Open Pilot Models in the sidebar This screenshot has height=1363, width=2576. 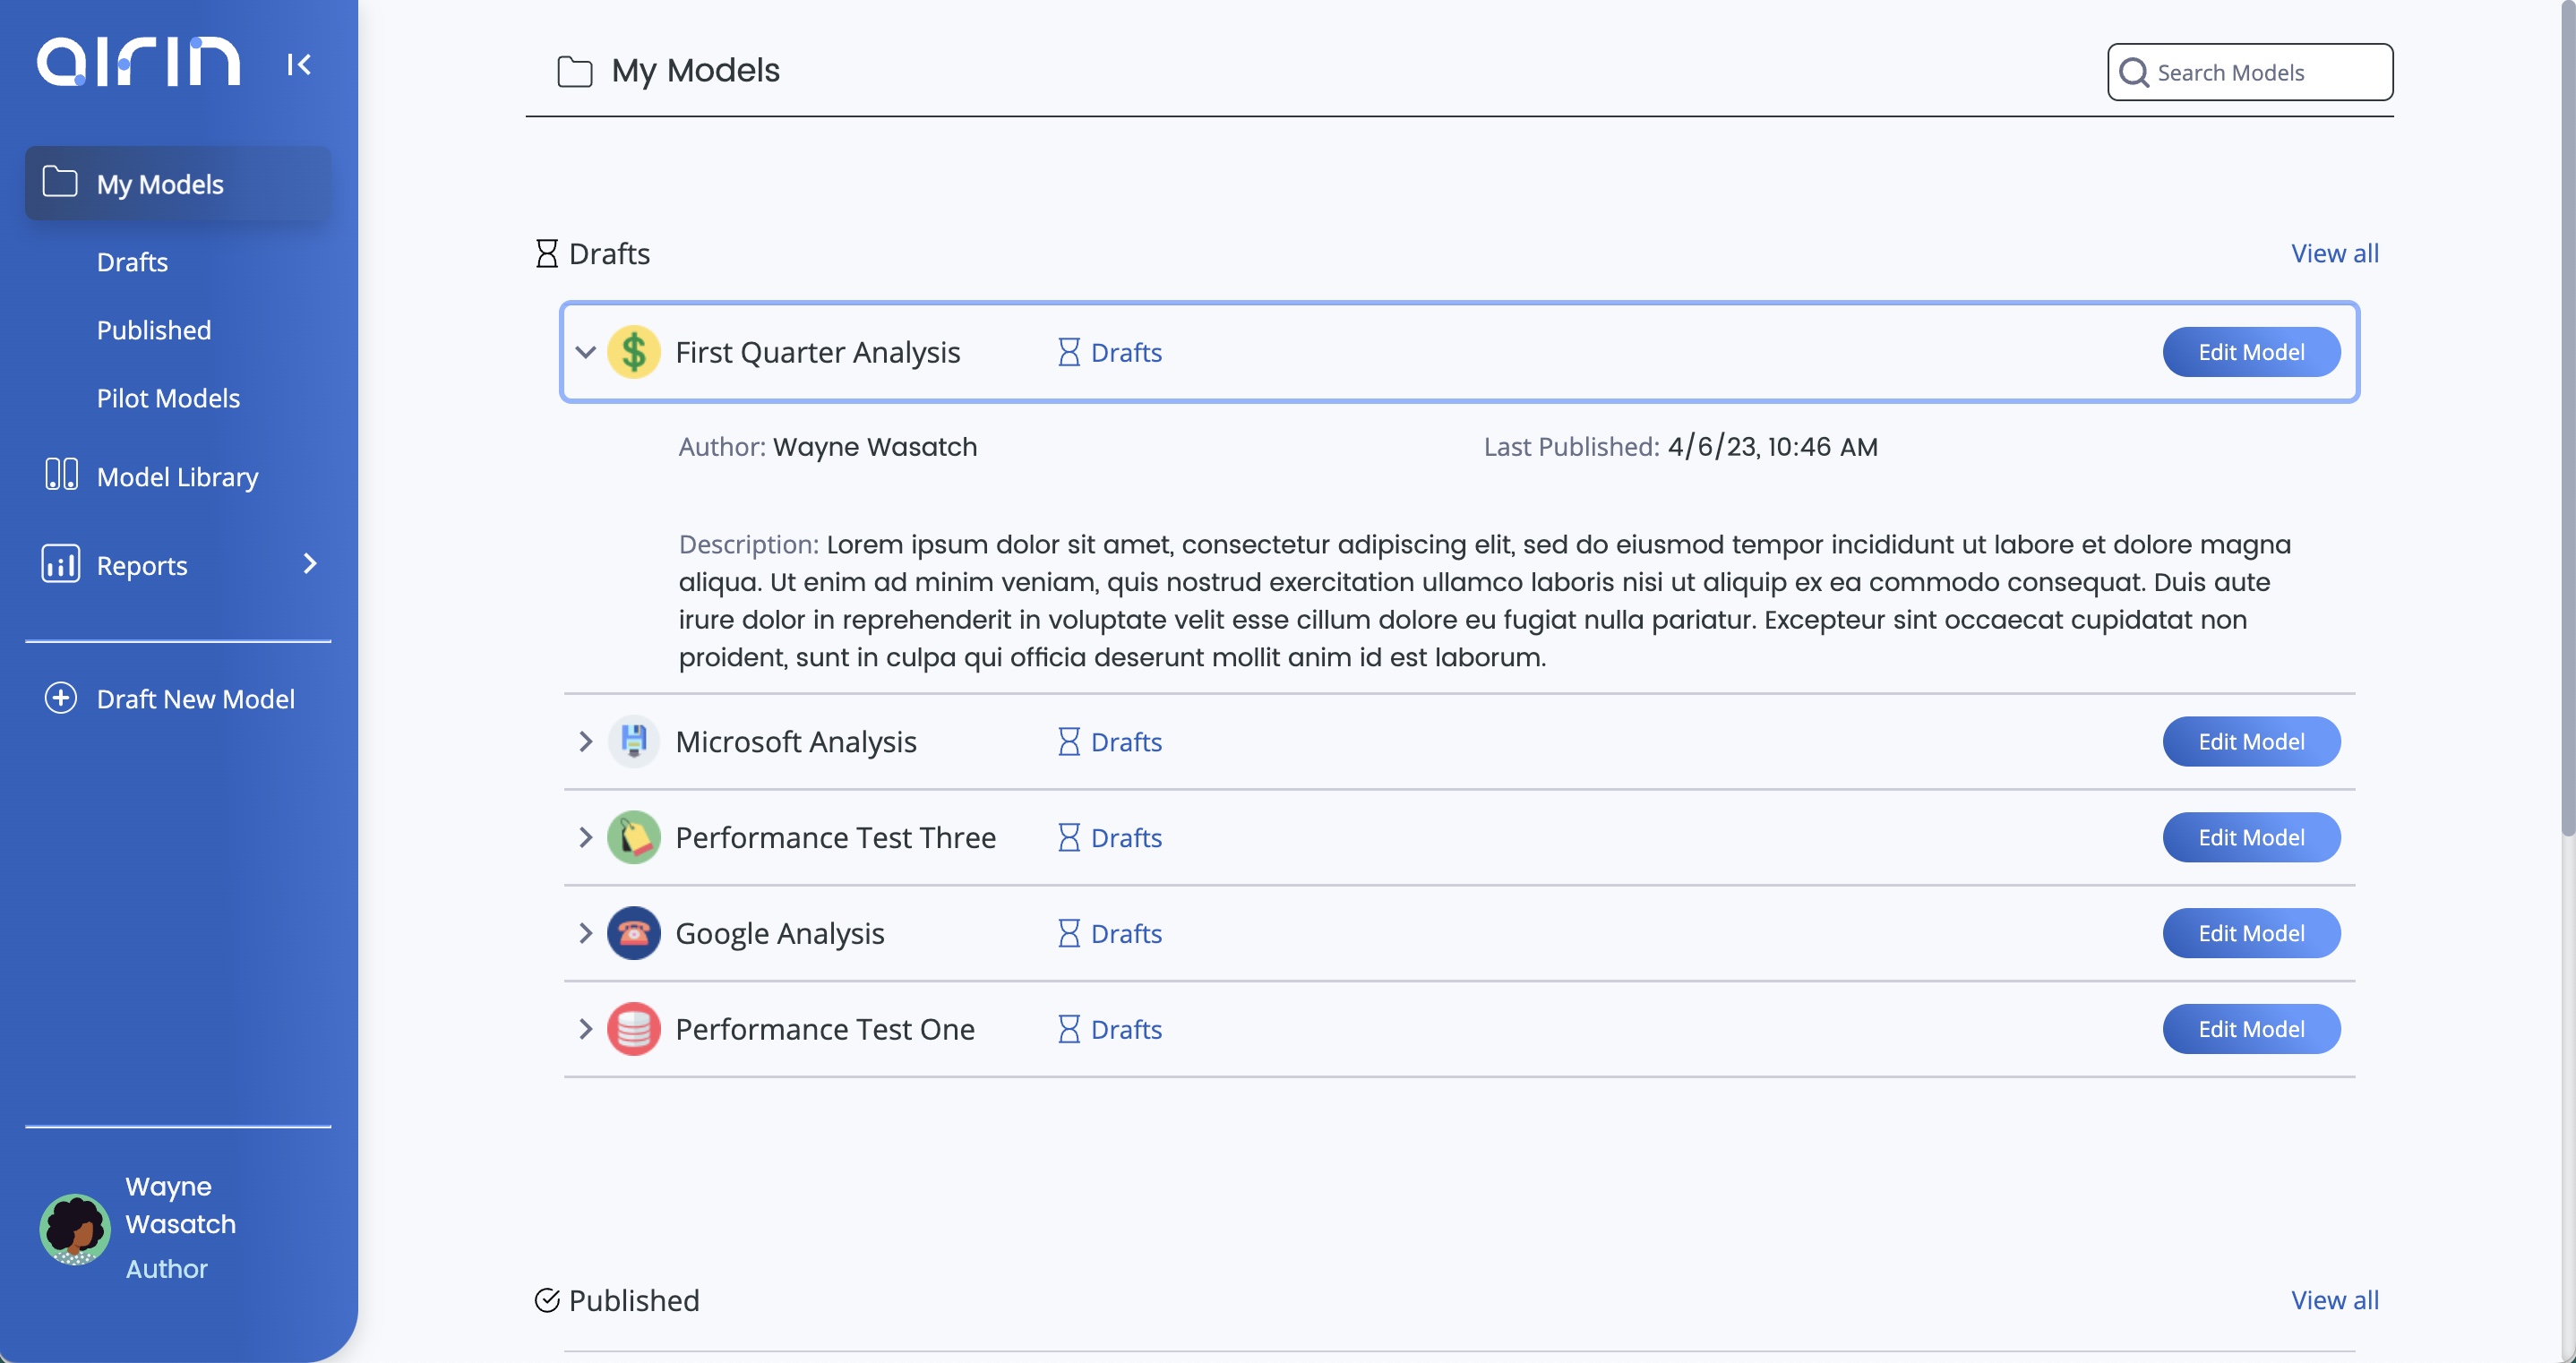click(x=168, y=398)
